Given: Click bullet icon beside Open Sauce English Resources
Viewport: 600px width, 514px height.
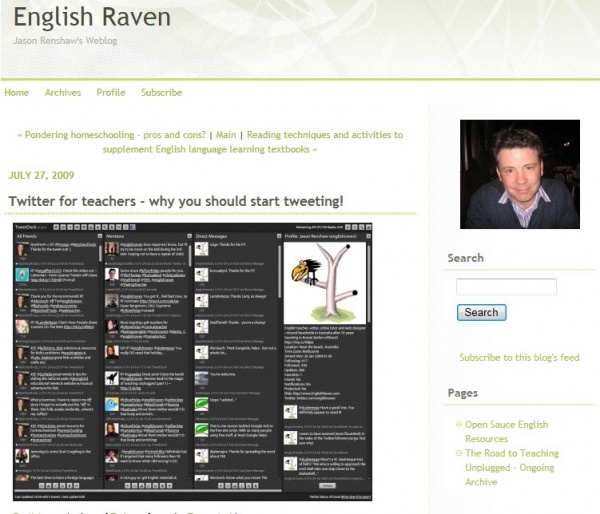Looking at the screenshot, I should (459, 424).
